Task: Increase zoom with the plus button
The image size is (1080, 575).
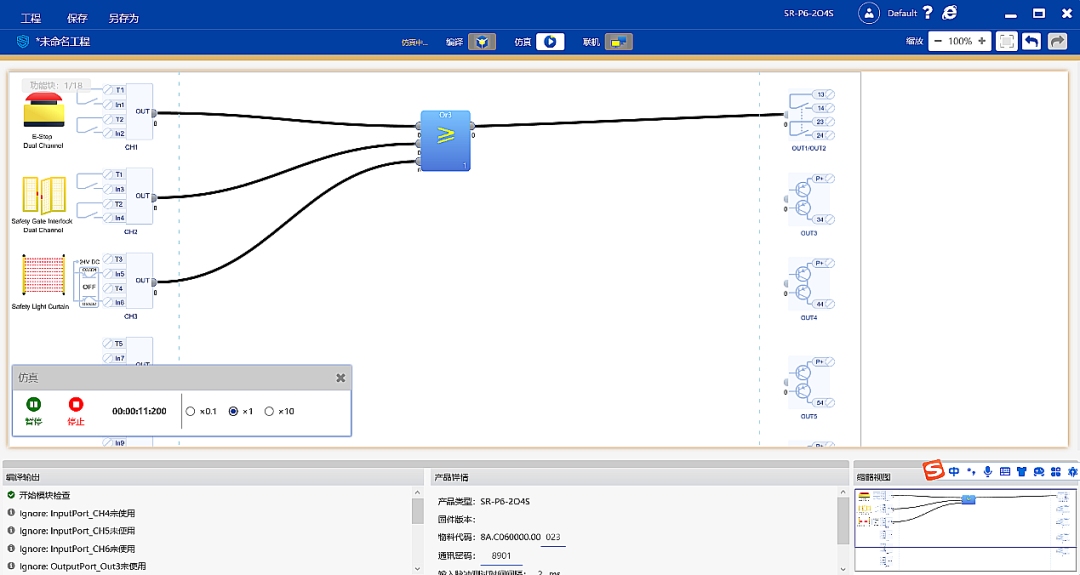Action: pyautogui.click(x=982, y=42)
